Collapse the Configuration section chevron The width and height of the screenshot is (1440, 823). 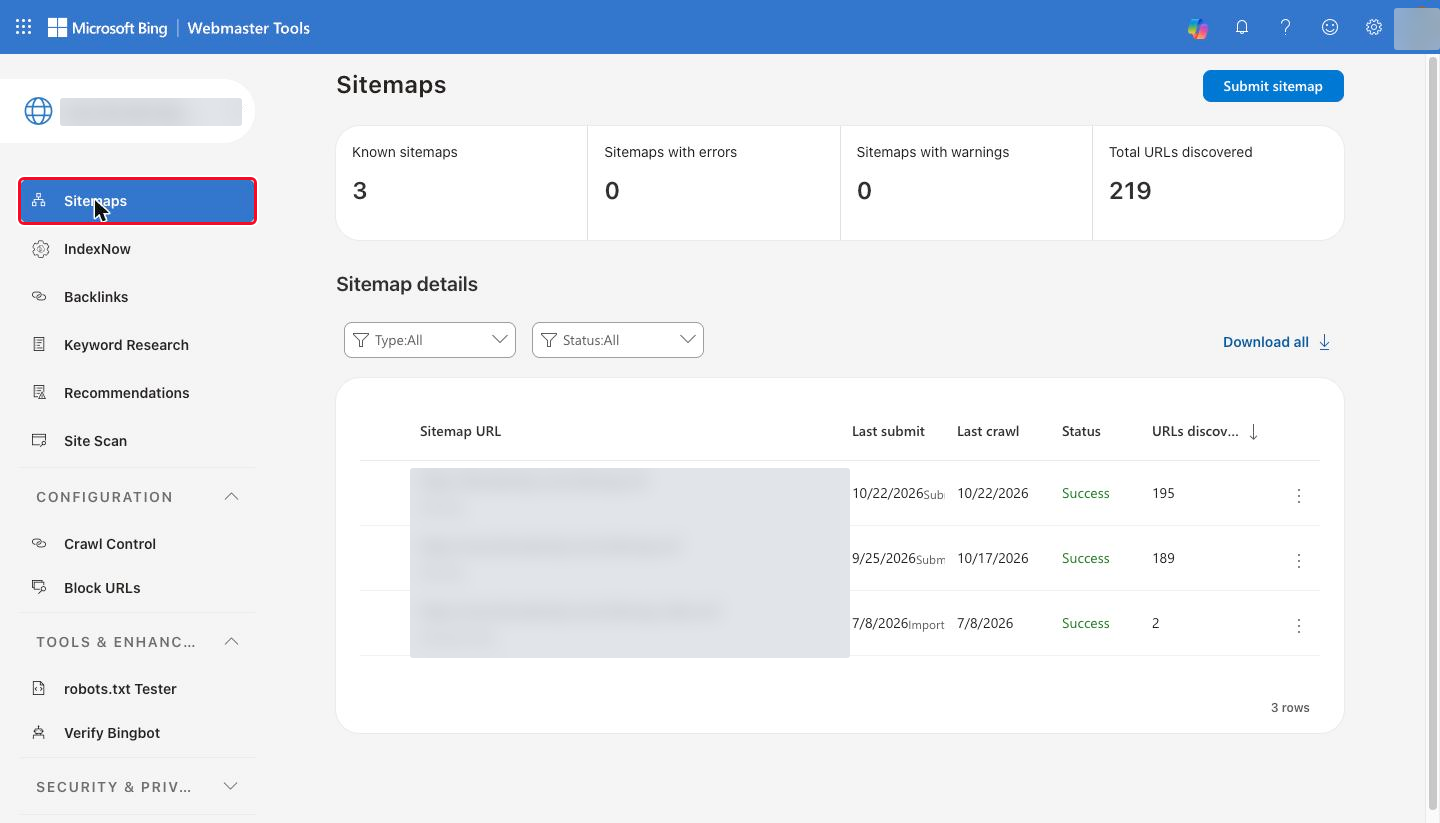coord(231,497)
